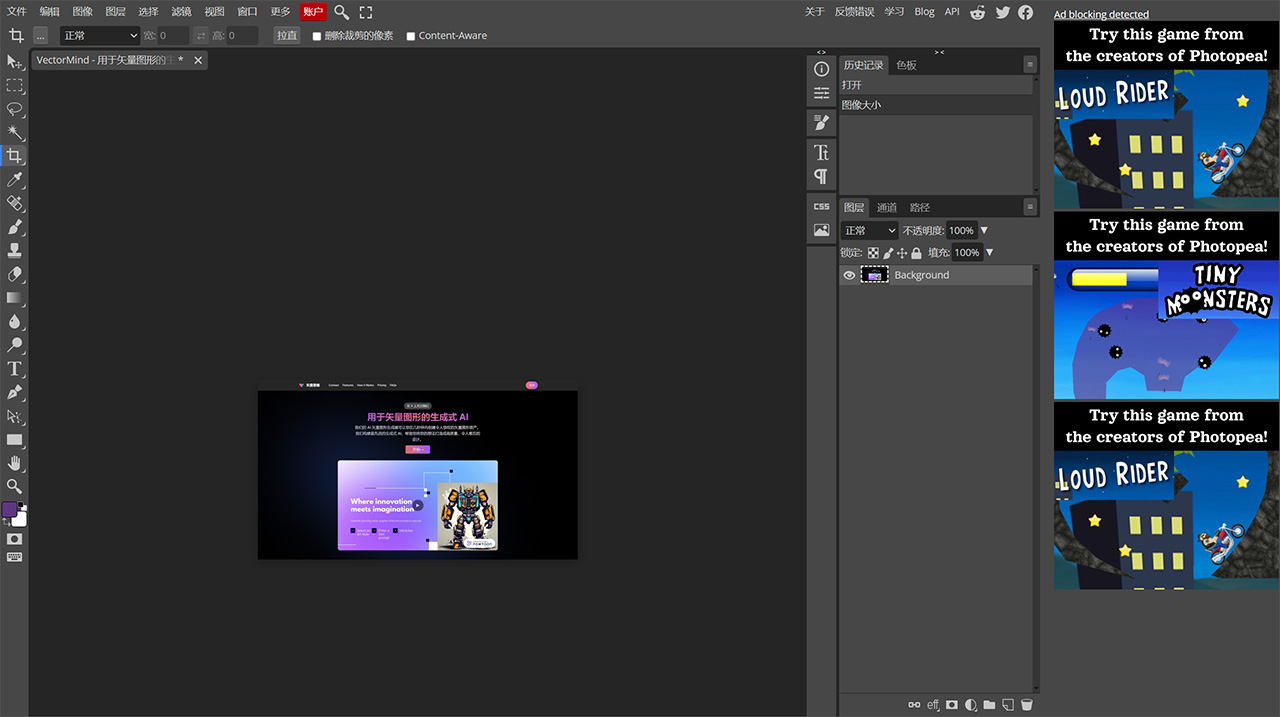This screenshot has height=717, width=1280.
Task: Enable the 删除裁剪的像素 checkbox
Action: (x=315, y=34)
